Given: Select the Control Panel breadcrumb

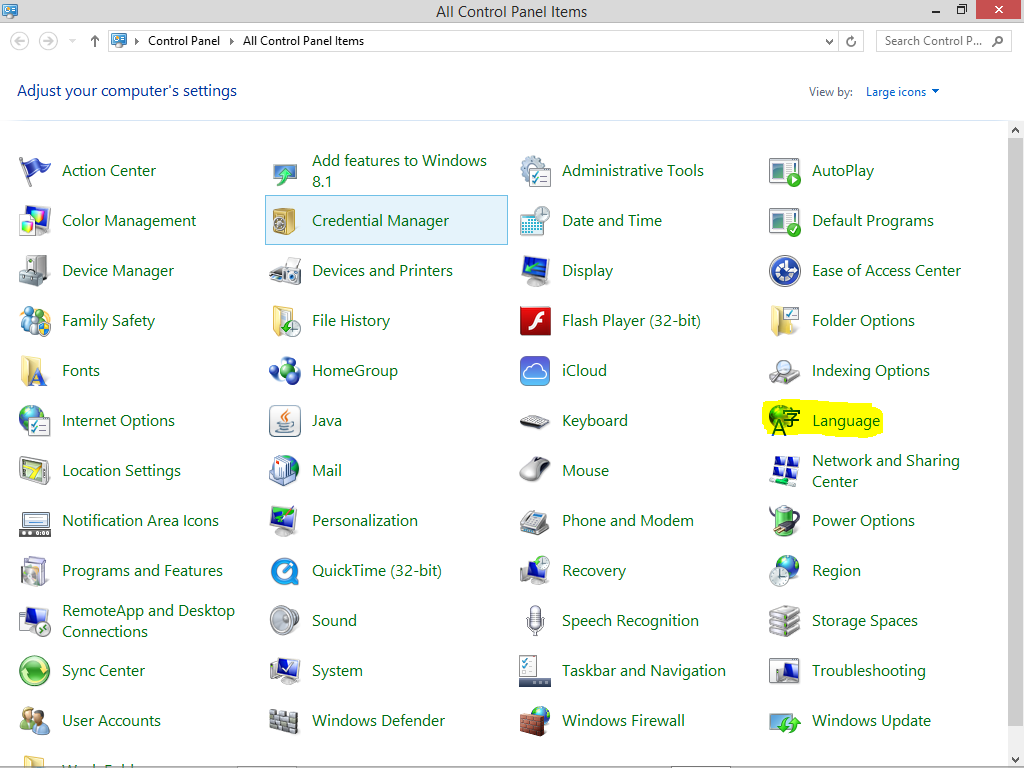Looking at the screenshot, I should pyautogui.click(x=184, y=41).
